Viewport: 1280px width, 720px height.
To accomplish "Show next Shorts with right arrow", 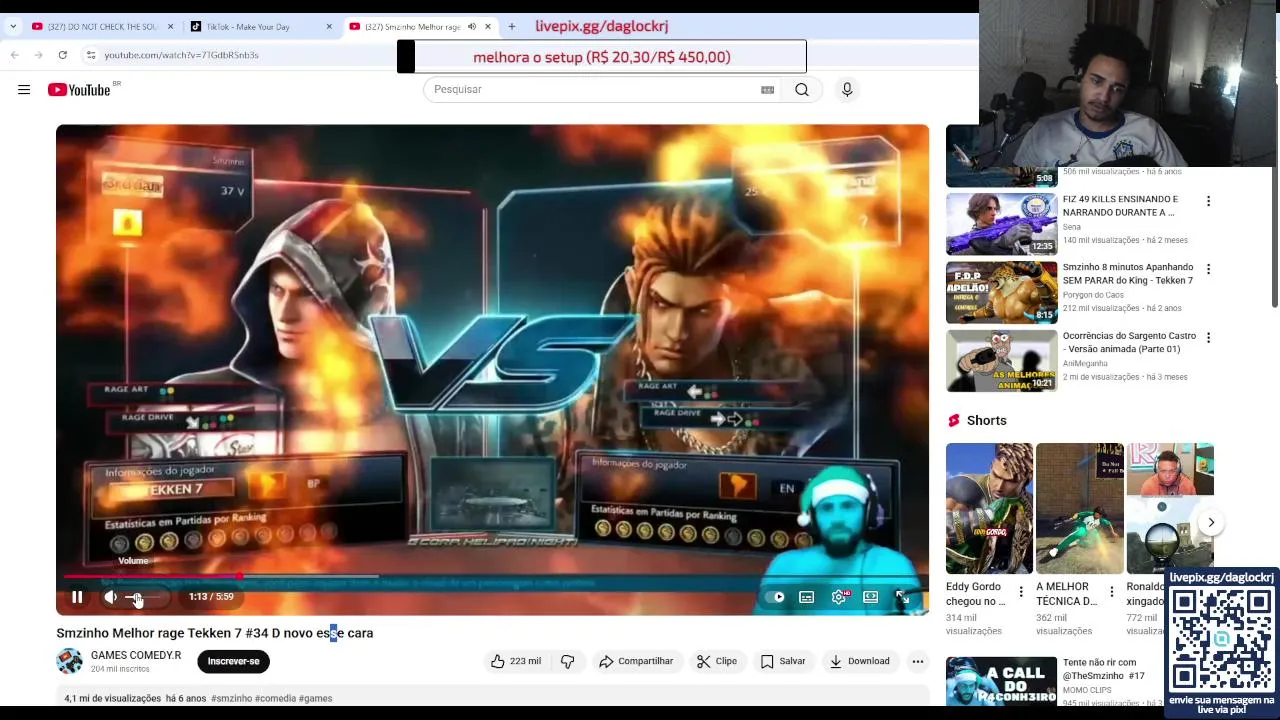I will tap(1211, 522).
